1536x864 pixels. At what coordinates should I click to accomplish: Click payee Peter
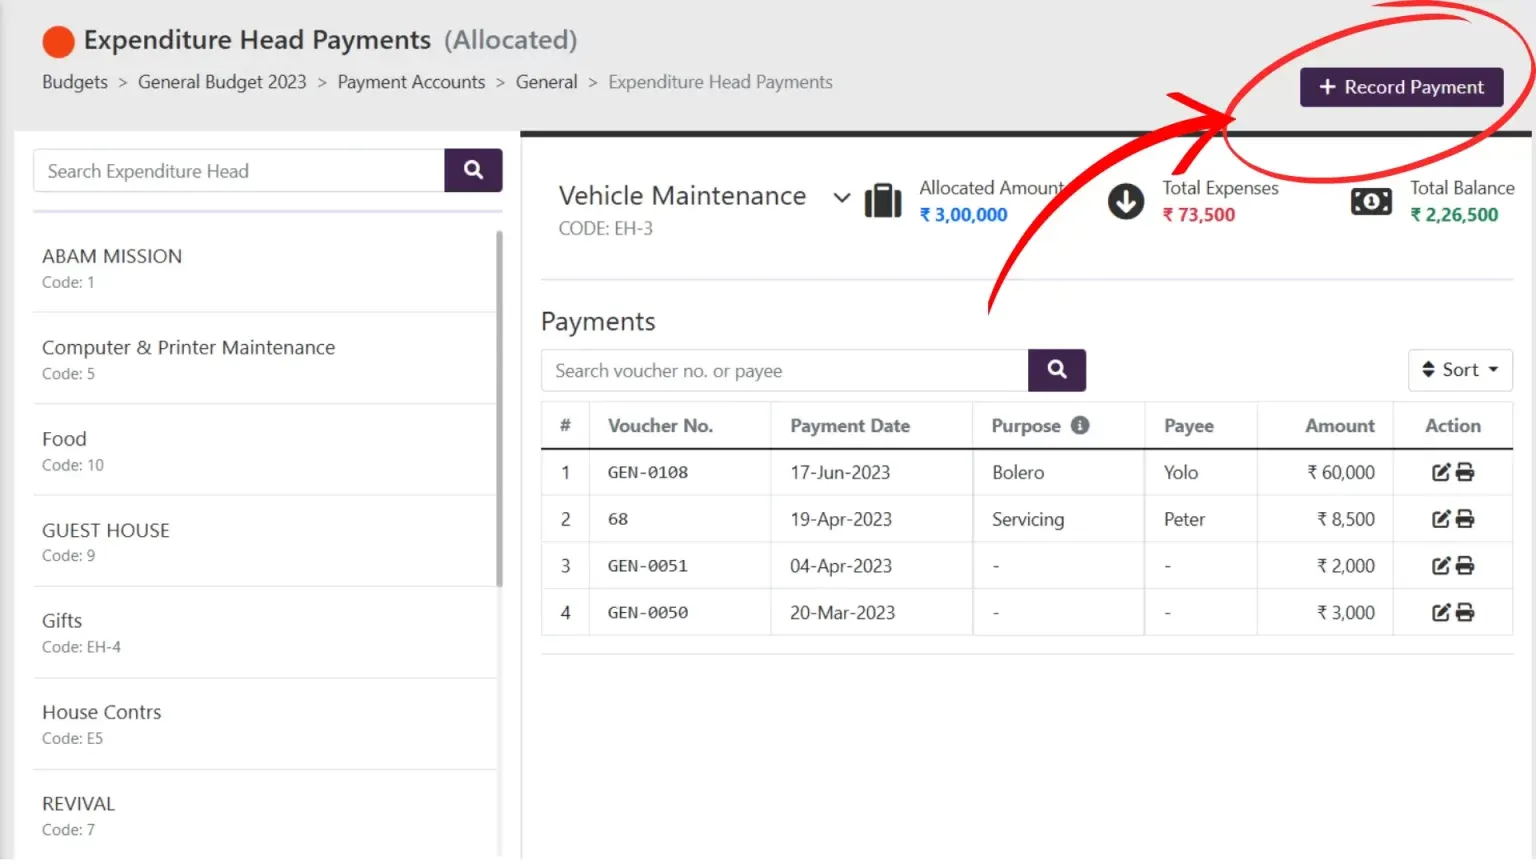[1185, 519]
